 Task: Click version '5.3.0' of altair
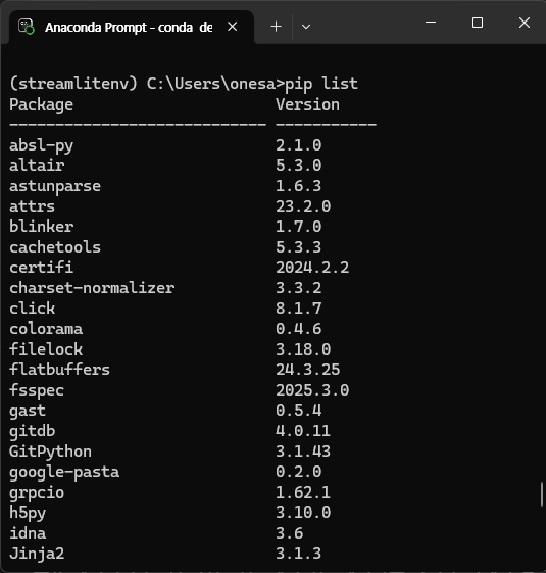(x=299, y=166)
